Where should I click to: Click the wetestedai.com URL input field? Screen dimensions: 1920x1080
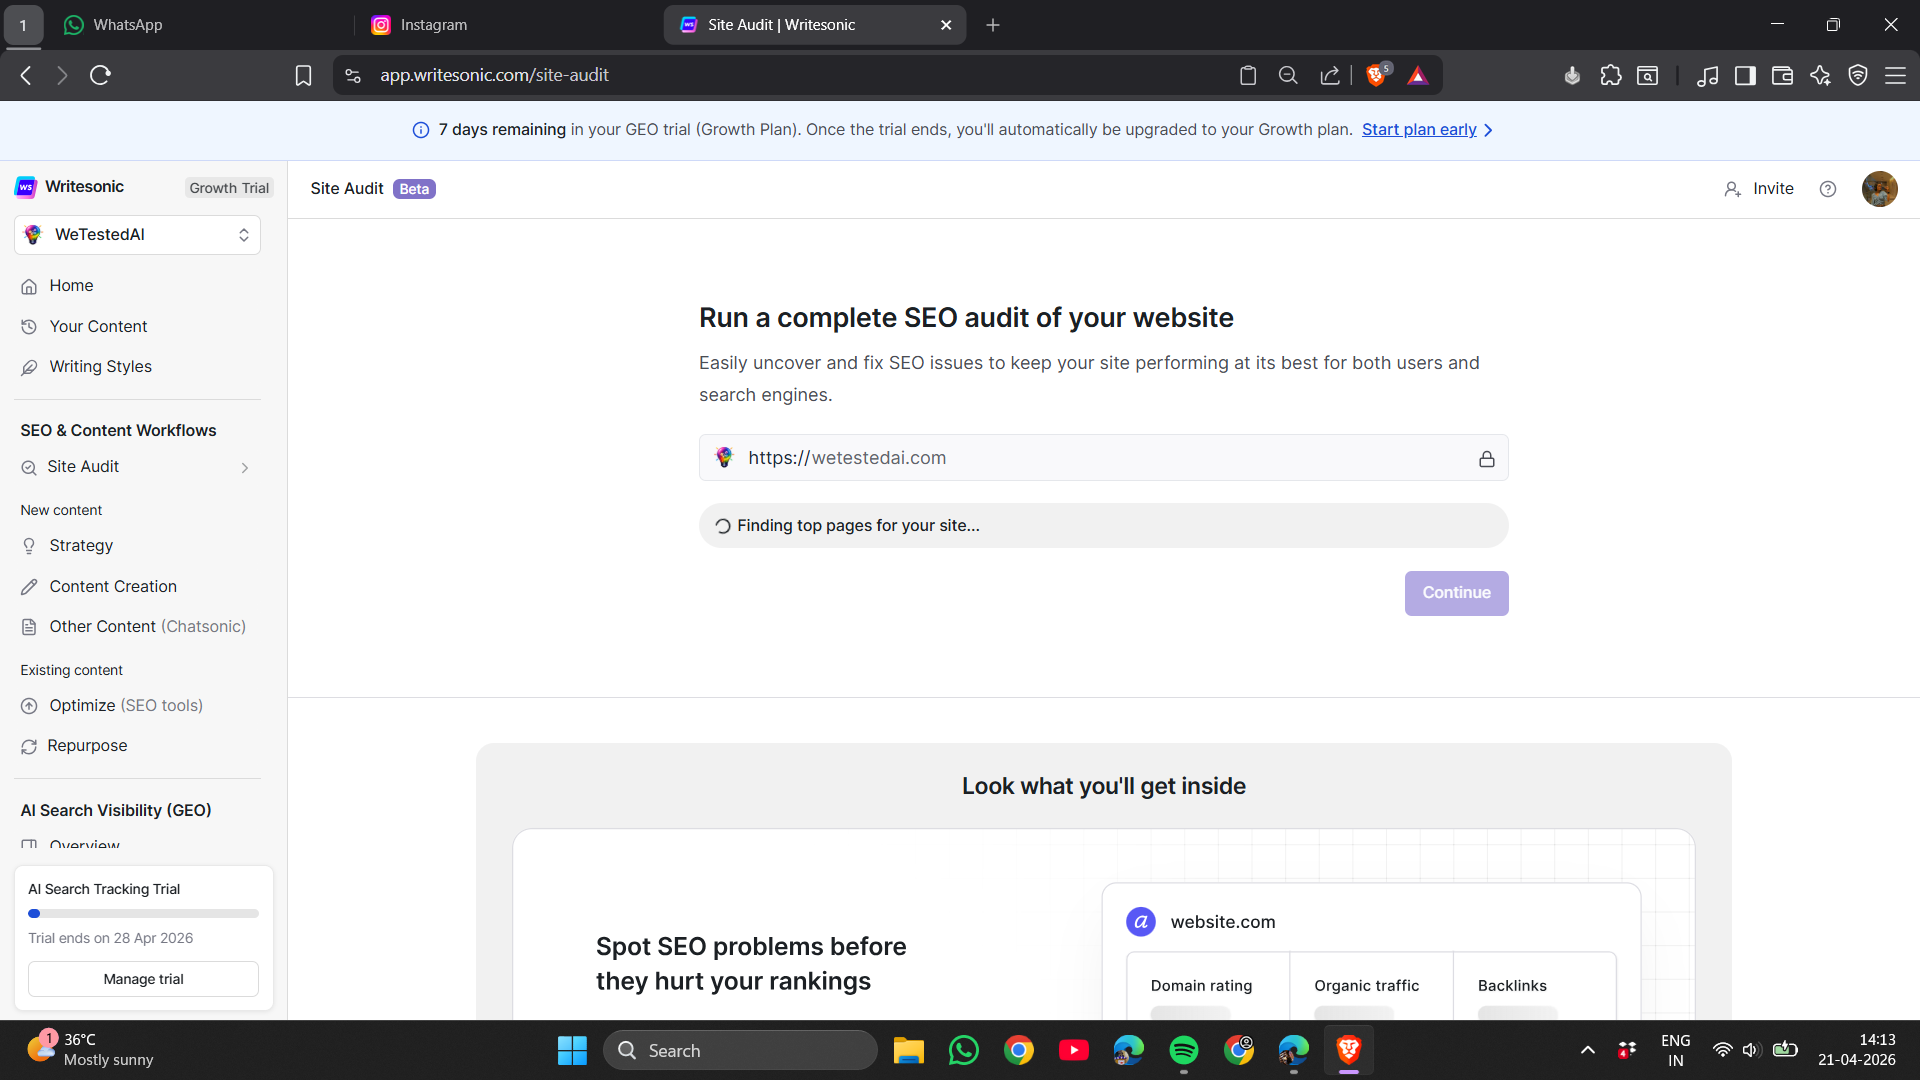[x=1100, y=458]
